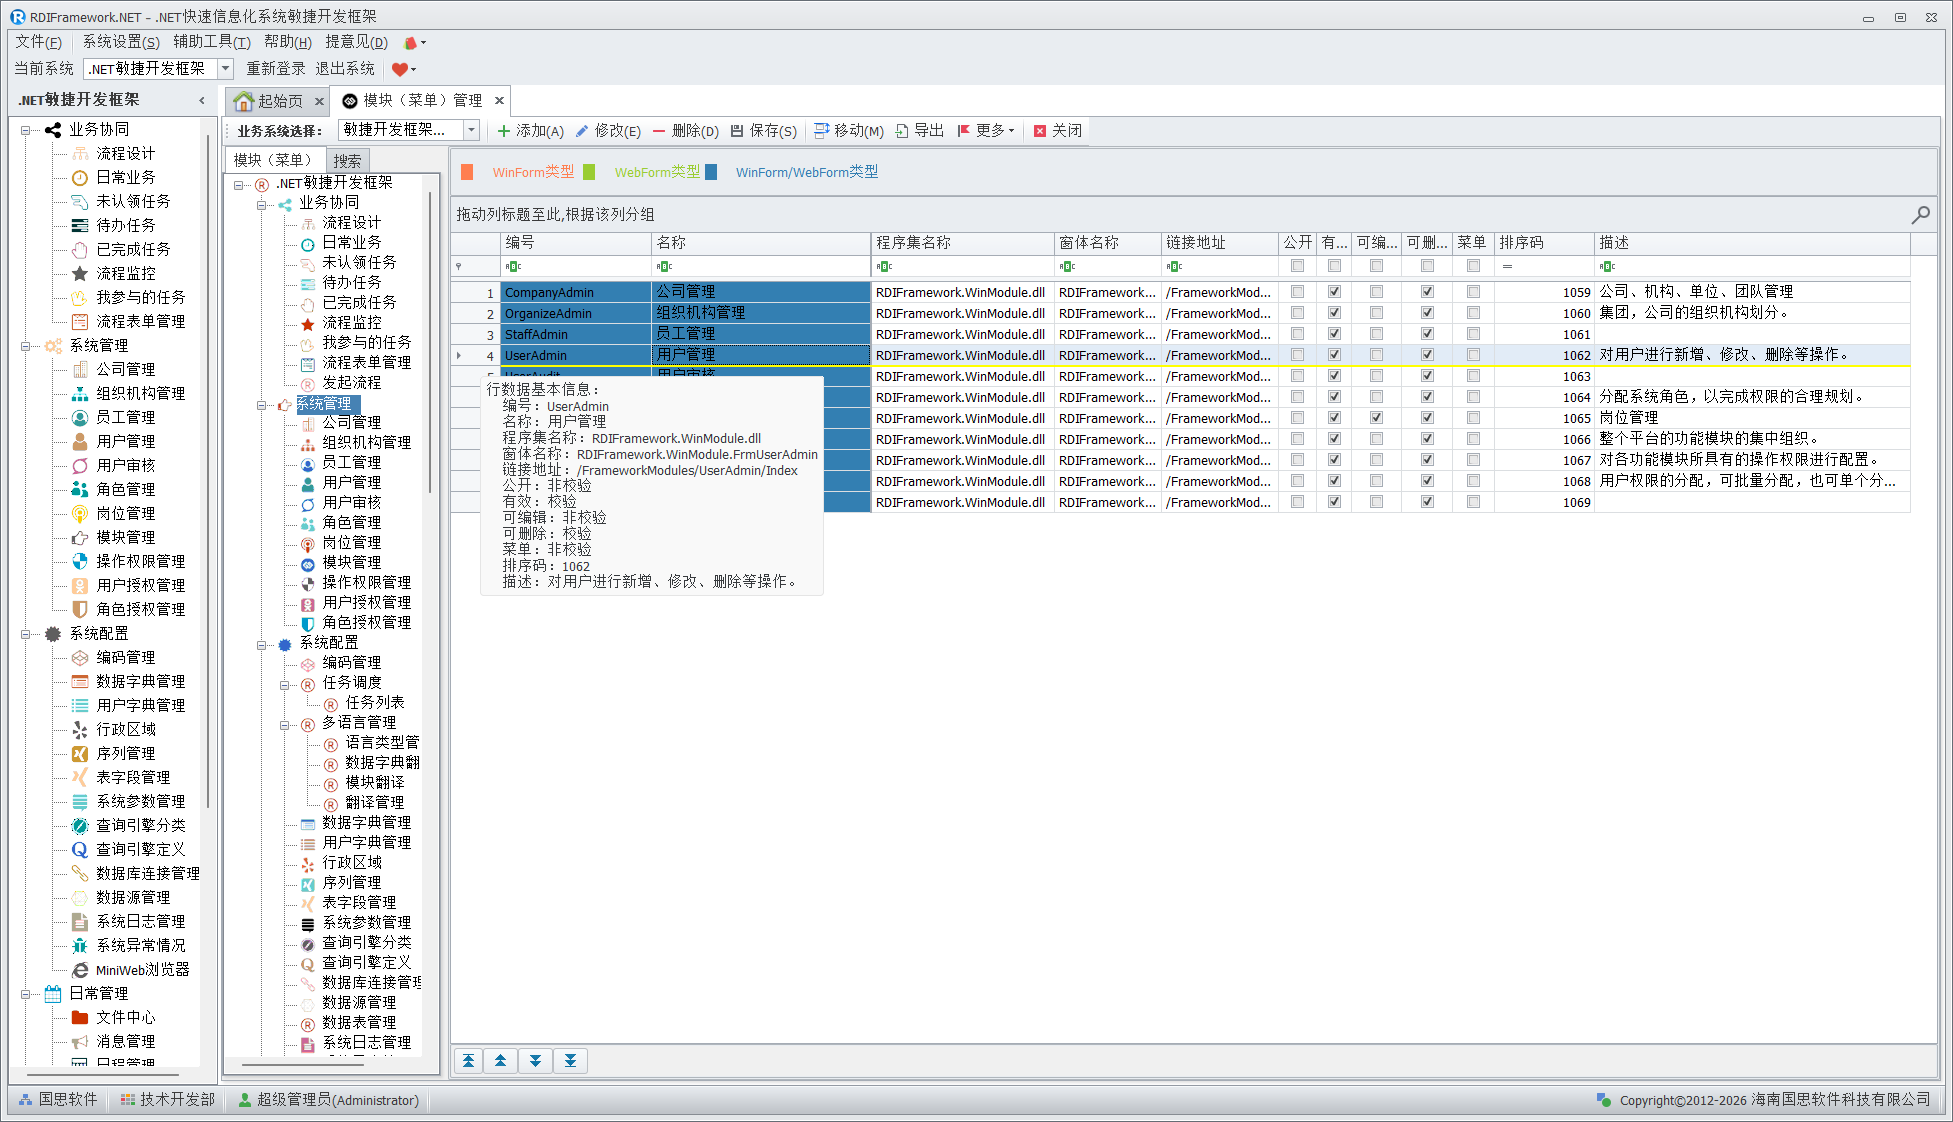
Task: Click the red heart icon in toolbar
Action: point(400,69)
